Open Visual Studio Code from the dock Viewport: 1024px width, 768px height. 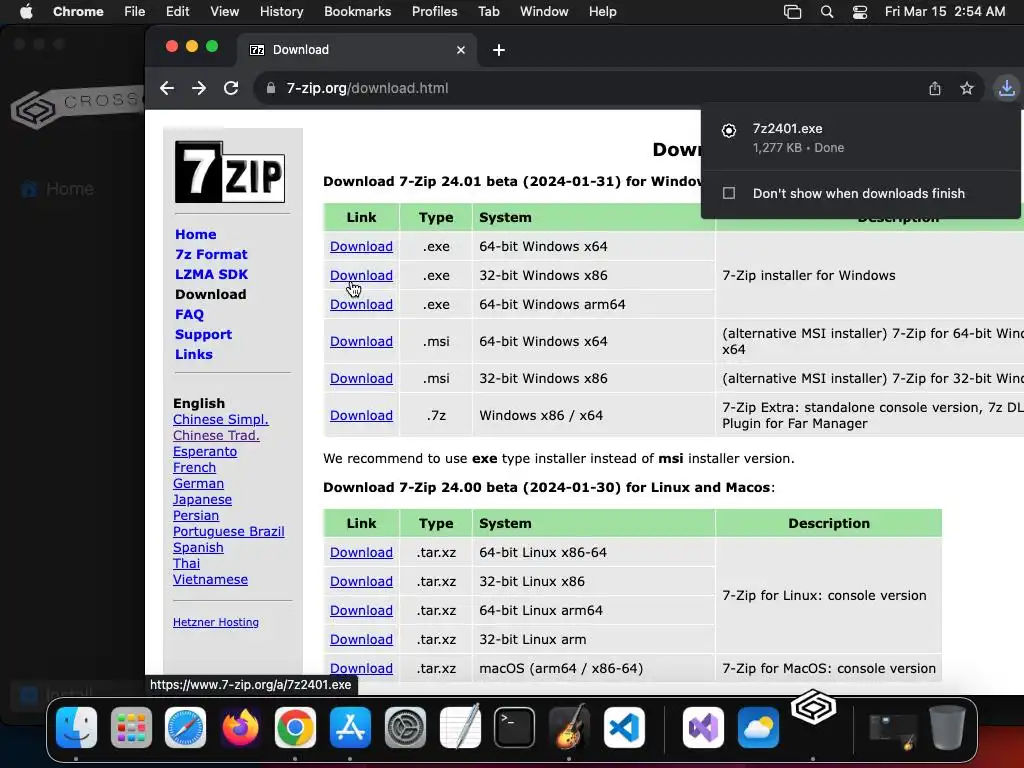624,728
